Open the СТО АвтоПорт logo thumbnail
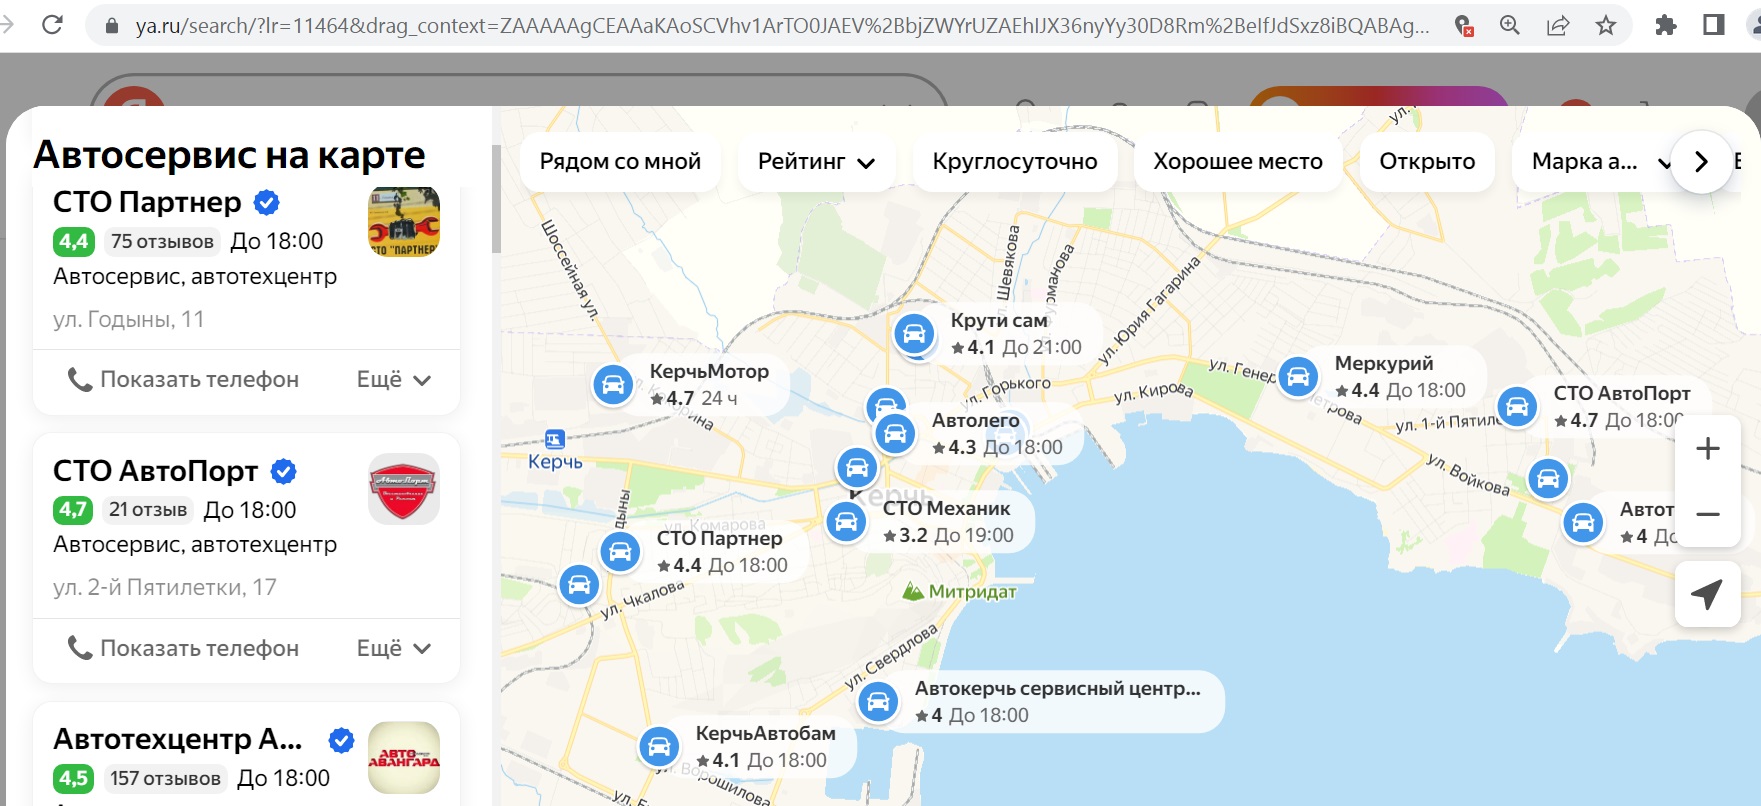Screen dimensions: 1761x806 404,489
